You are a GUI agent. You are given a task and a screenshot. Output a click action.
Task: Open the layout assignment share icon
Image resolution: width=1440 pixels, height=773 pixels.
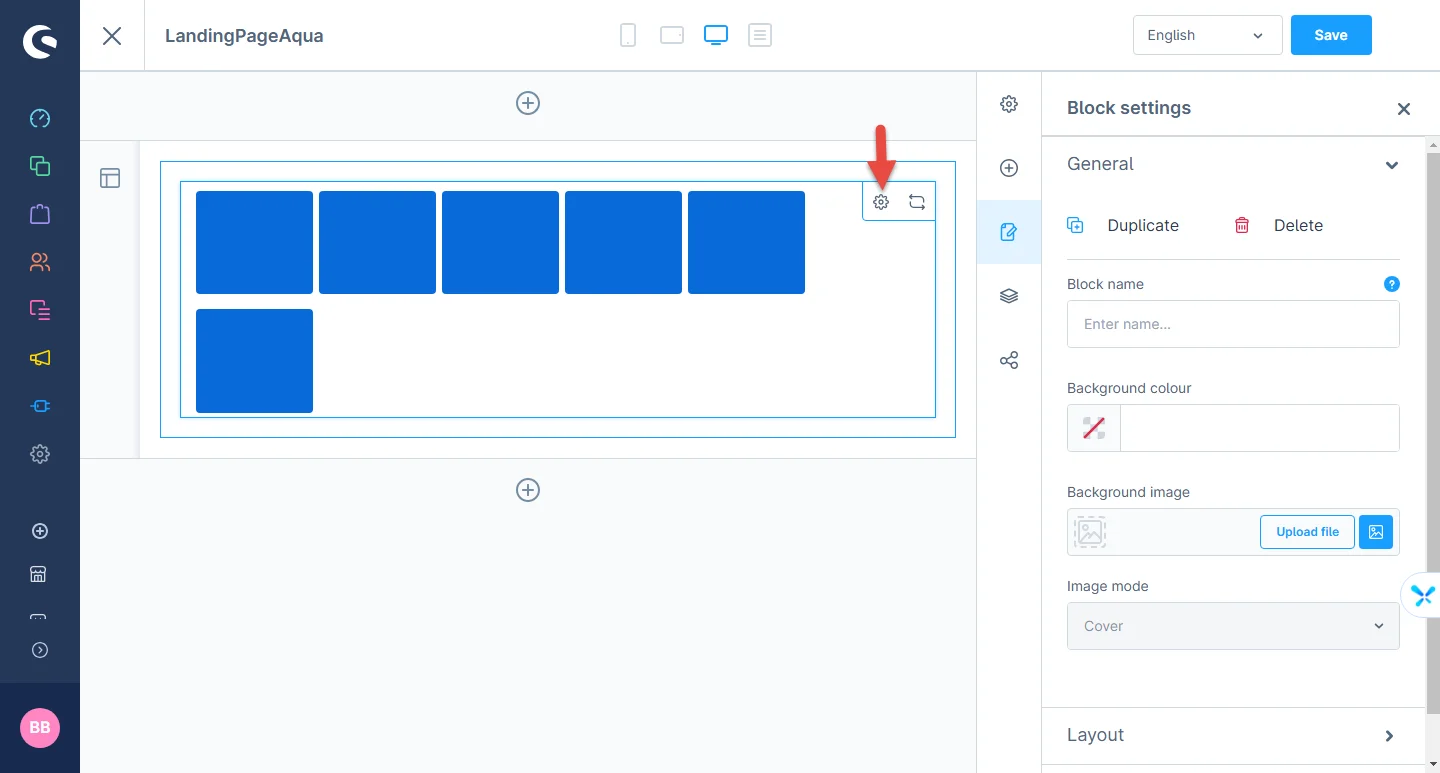click(1009, 360)
